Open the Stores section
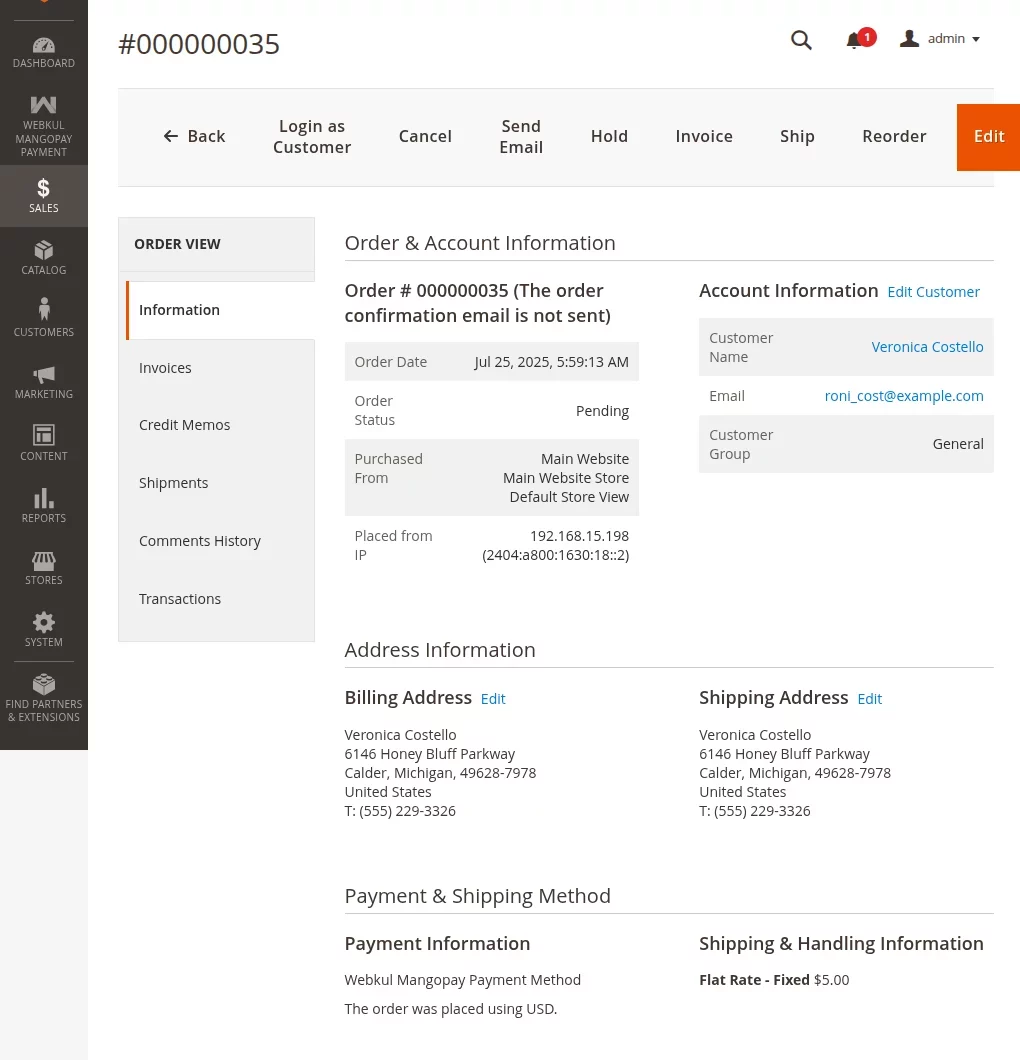The width and height of the screenshot is (1020, 1060). pyautogui.click(x=43, y=567)
